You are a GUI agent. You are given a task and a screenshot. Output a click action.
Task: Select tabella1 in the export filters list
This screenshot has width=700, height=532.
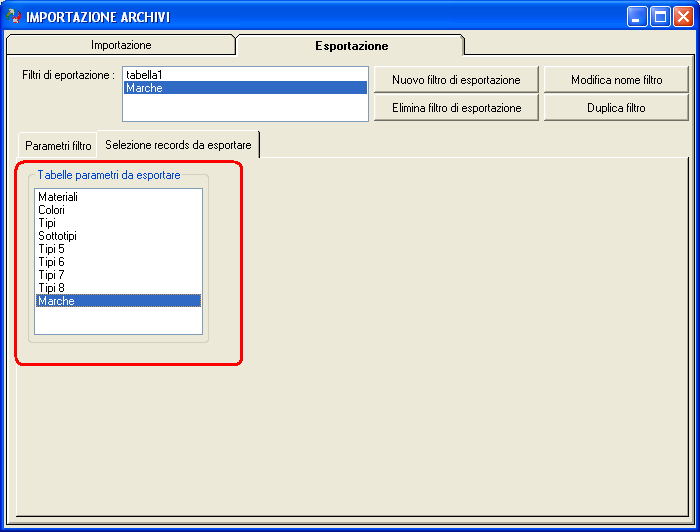tap(246, 75)
